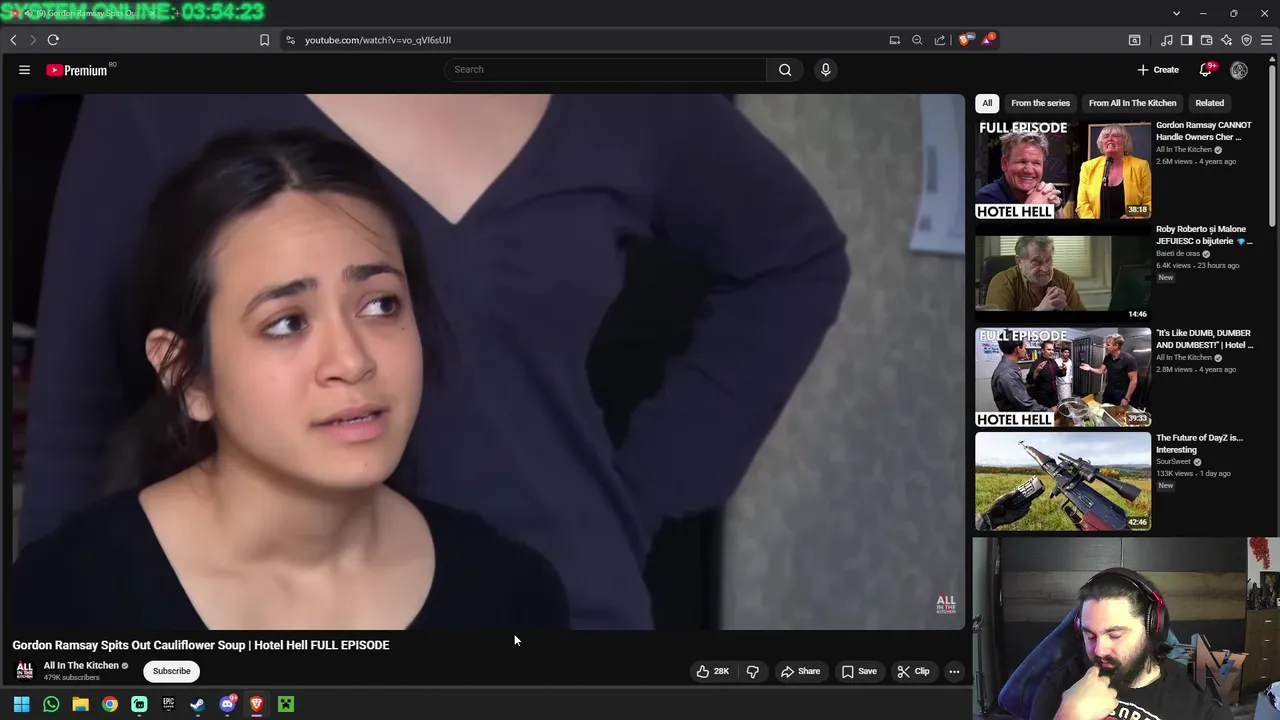
Task: Go back in browser
Action: [13, 40]
